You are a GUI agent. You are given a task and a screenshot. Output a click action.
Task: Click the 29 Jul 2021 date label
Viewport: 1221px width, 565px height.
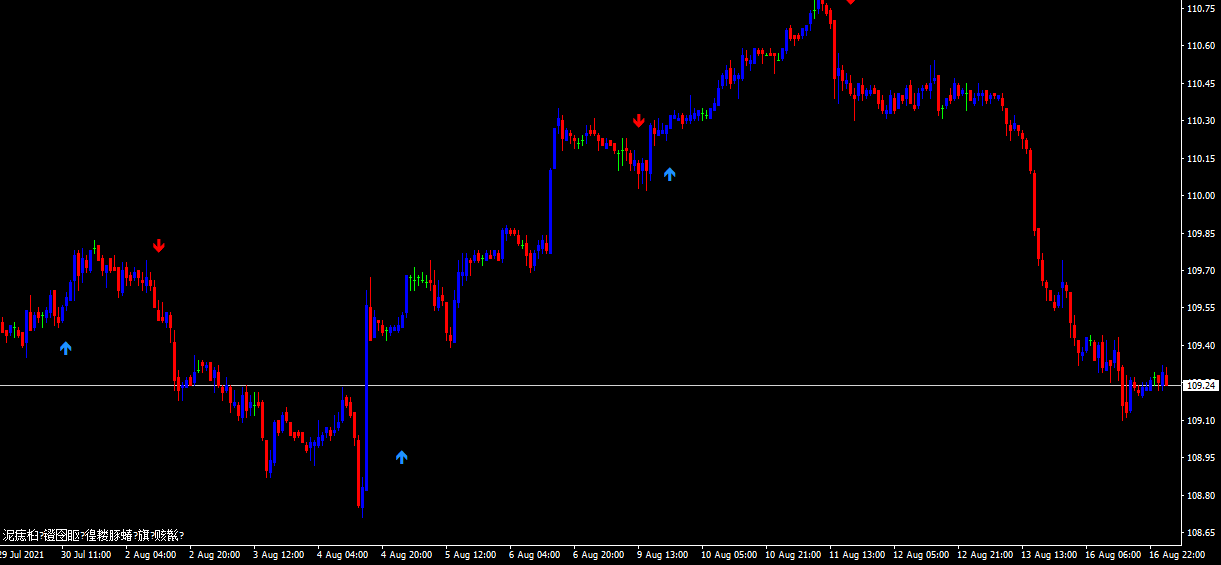22,554
